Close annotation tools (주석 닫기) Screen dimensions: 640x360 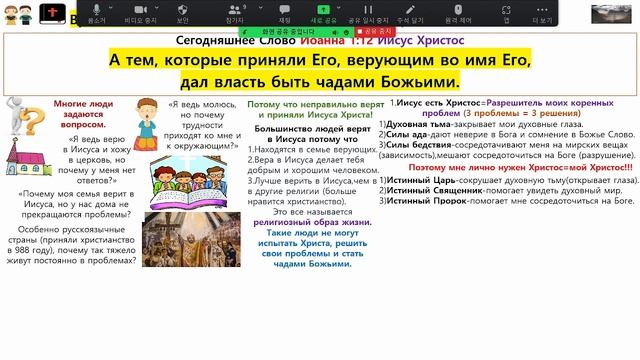pos(410,13)
